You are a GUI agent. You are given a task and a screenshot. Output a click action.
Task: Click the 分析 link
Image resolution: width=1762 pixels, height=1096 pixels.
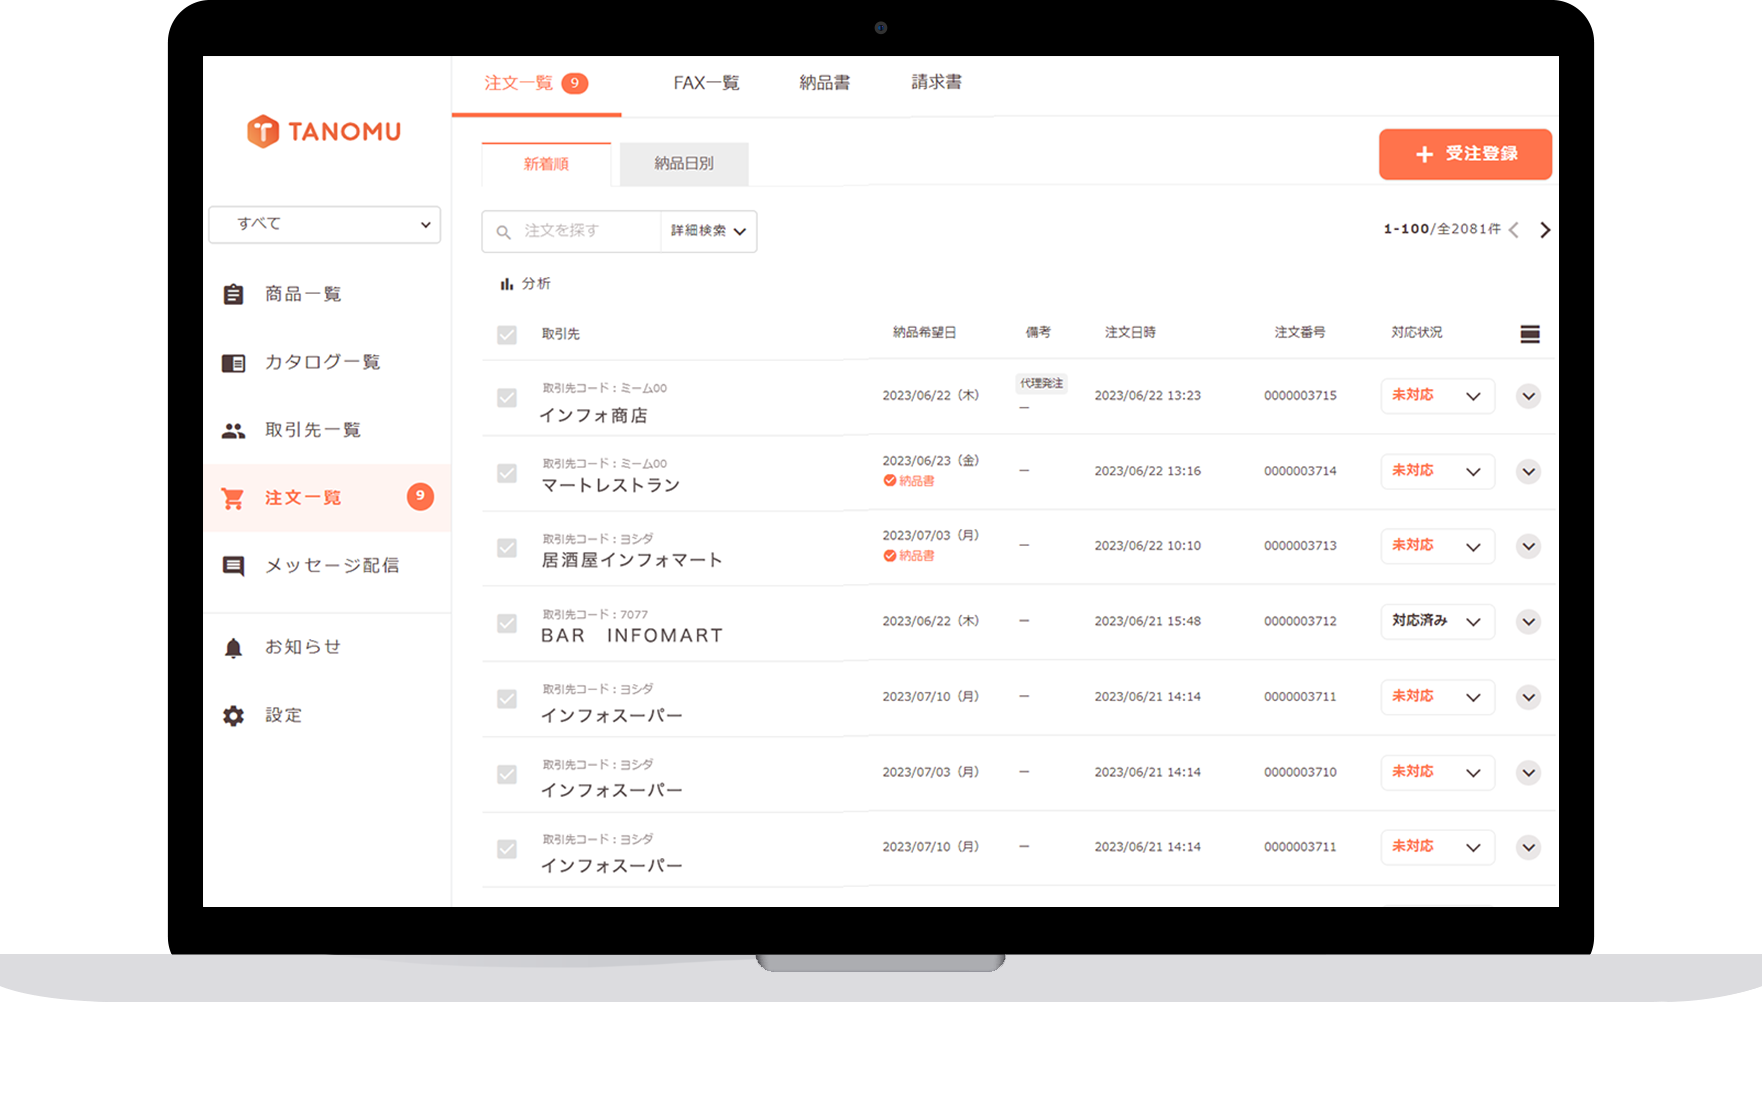526,284
